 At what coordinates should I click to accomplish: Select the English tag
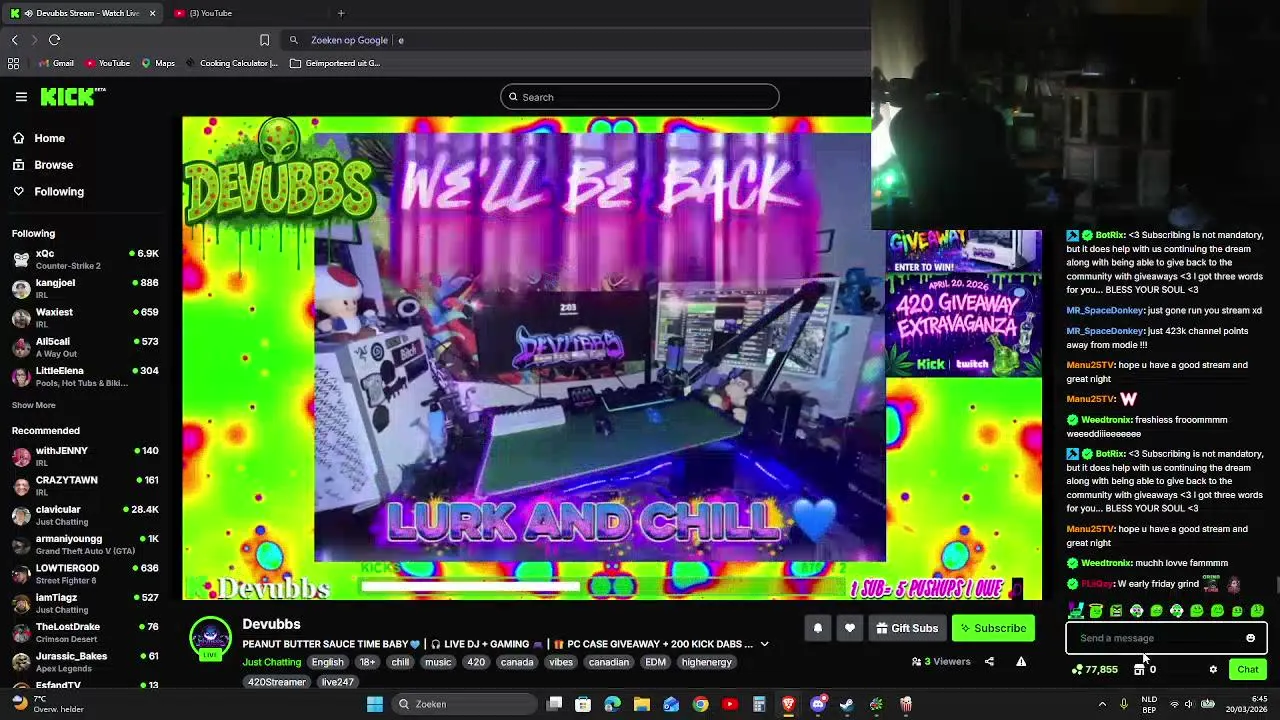[x=327, y=662]
